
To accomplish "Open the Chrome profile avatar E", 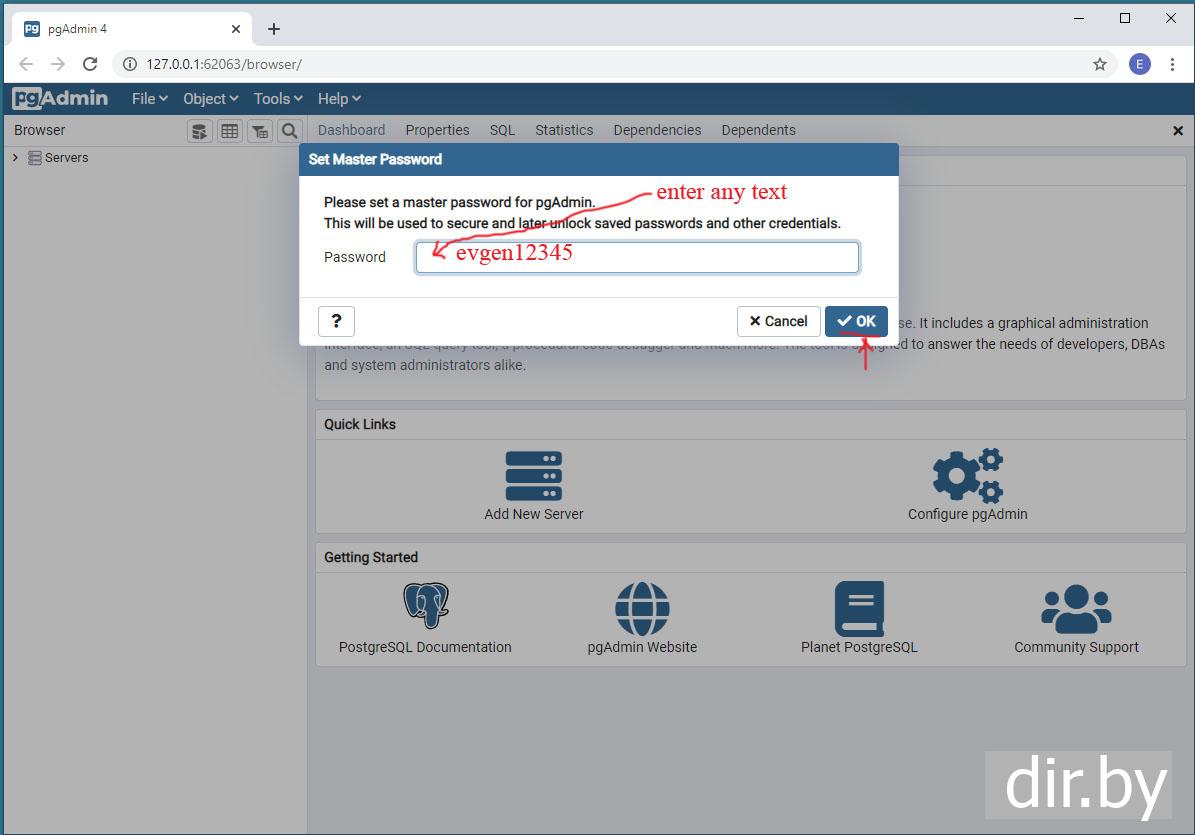I will 1139,64.
